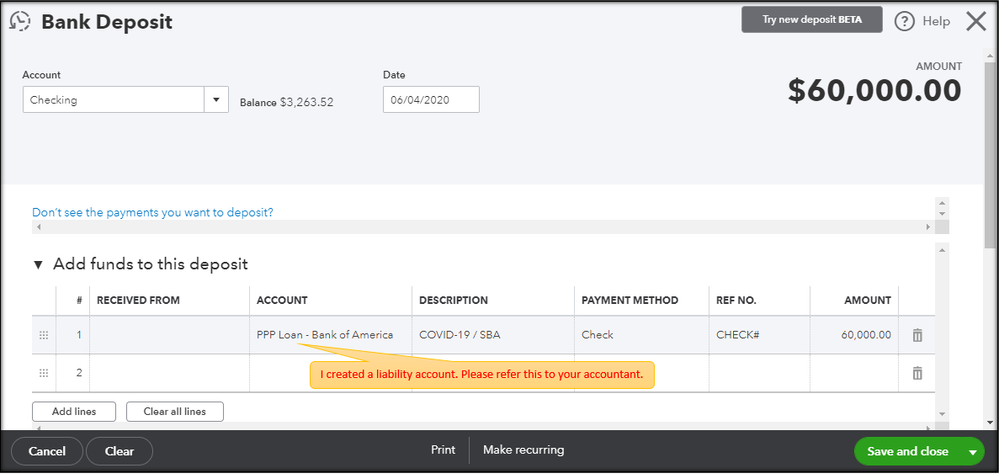Click the deposit Date field
Image resolution: width=999 pixels, height=474 pixels.
coord(430,100)
